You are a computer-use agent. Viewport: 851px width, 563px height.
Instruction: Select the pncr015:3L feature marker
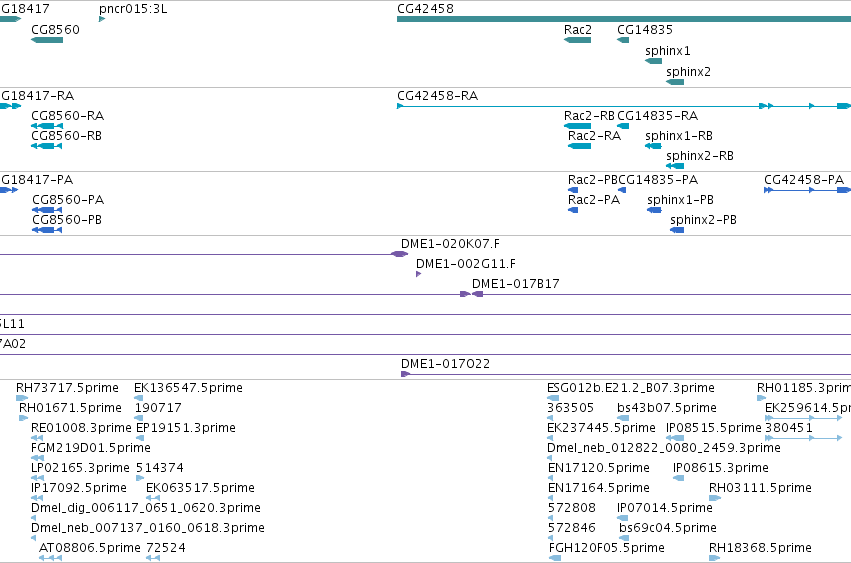tap(102, 19)
